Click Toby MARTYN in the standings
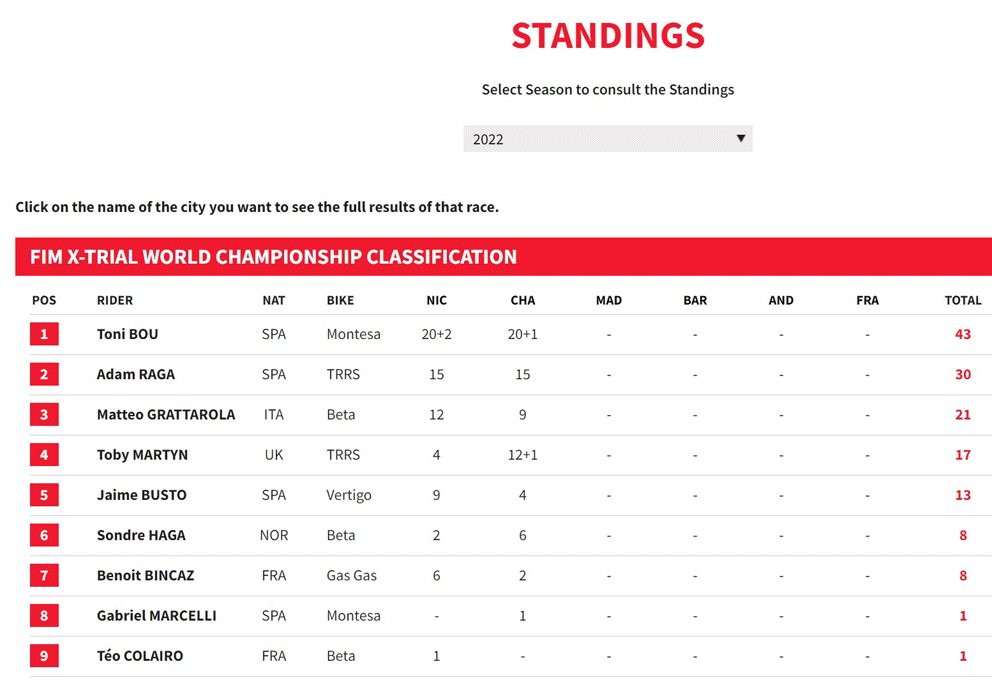The width and height of the screenshot is (992, 694). point(142,455)
